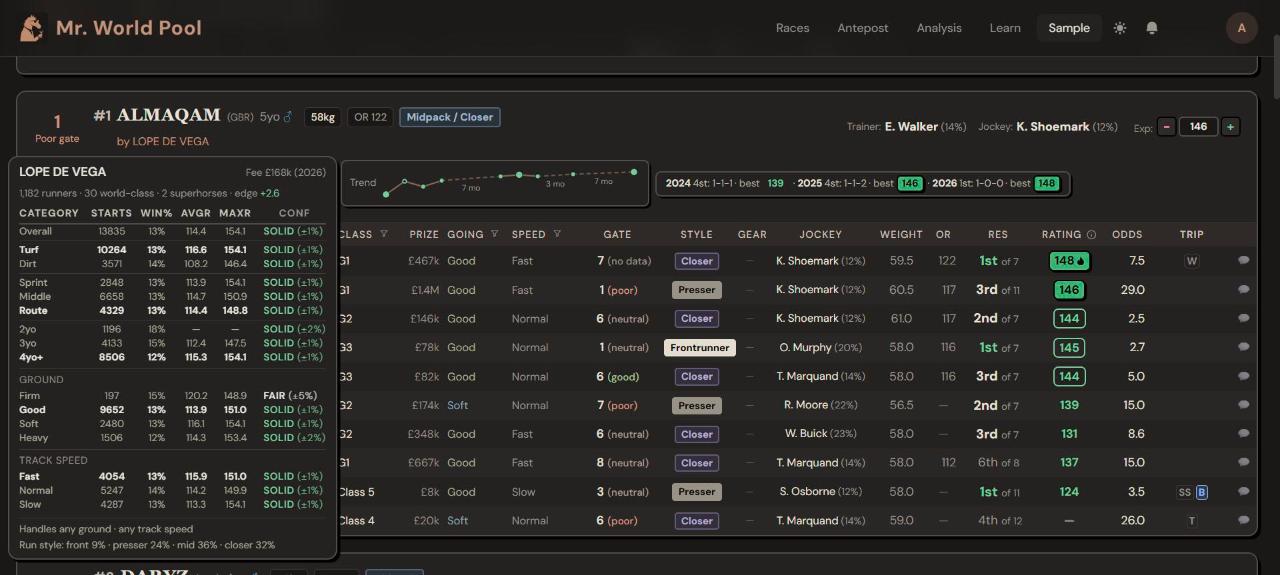Open comment icon on the 2.5 odds row
Screen dimensions: 1280x575
click(x=1244, y=318)
